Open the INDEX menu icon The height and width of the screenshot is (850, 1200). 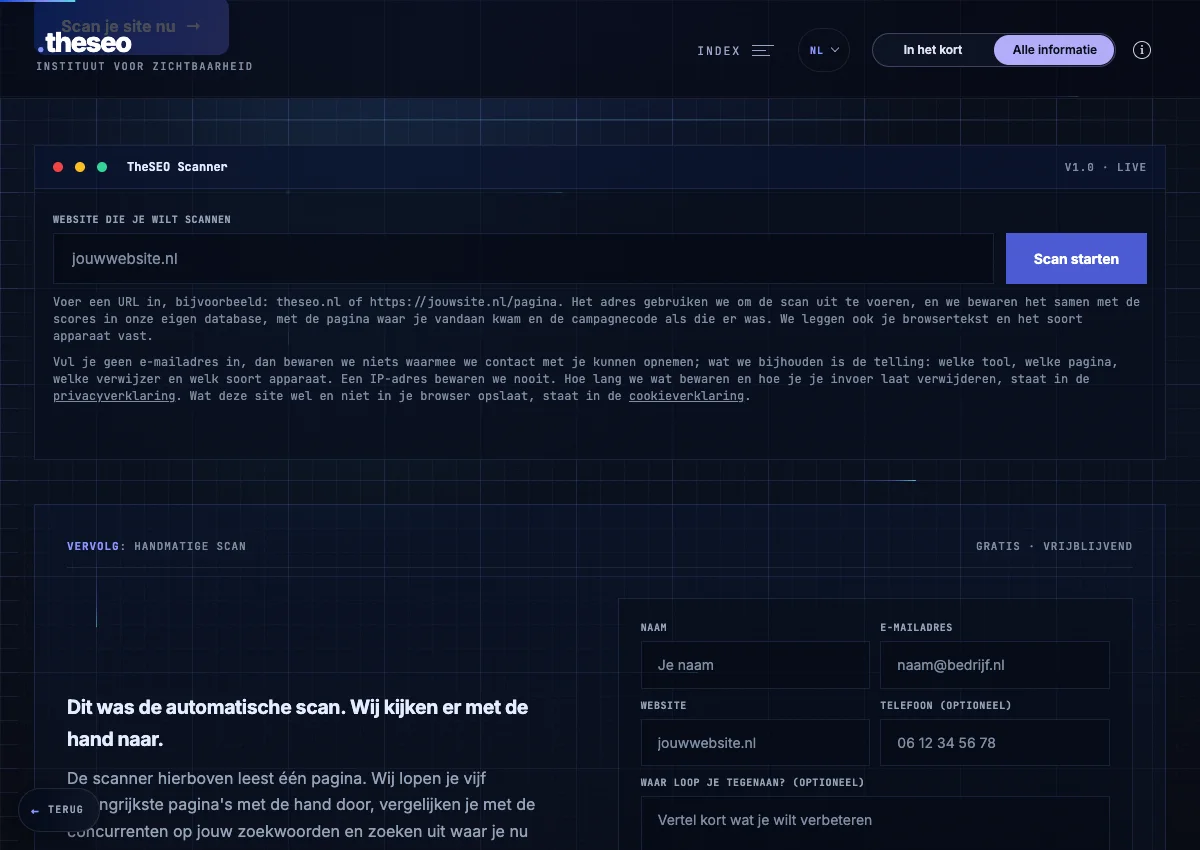763,50
